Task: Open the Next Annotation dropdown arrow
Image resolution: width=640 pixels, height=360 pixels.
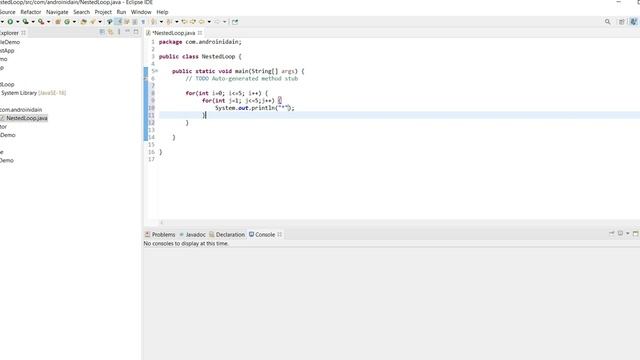Action: 161,22
